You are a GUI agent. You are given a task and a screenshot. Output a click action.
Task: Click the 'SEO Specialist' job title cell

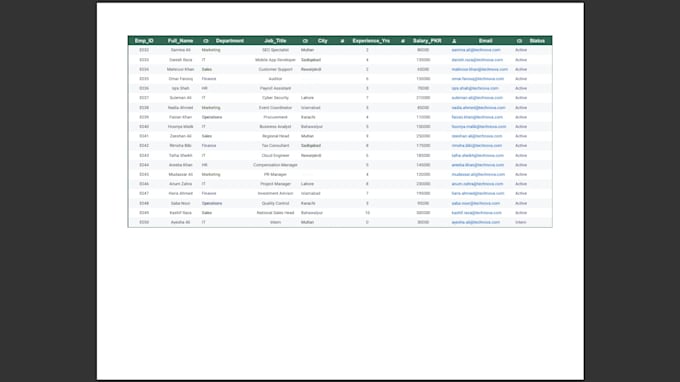[x=275, y=50]
